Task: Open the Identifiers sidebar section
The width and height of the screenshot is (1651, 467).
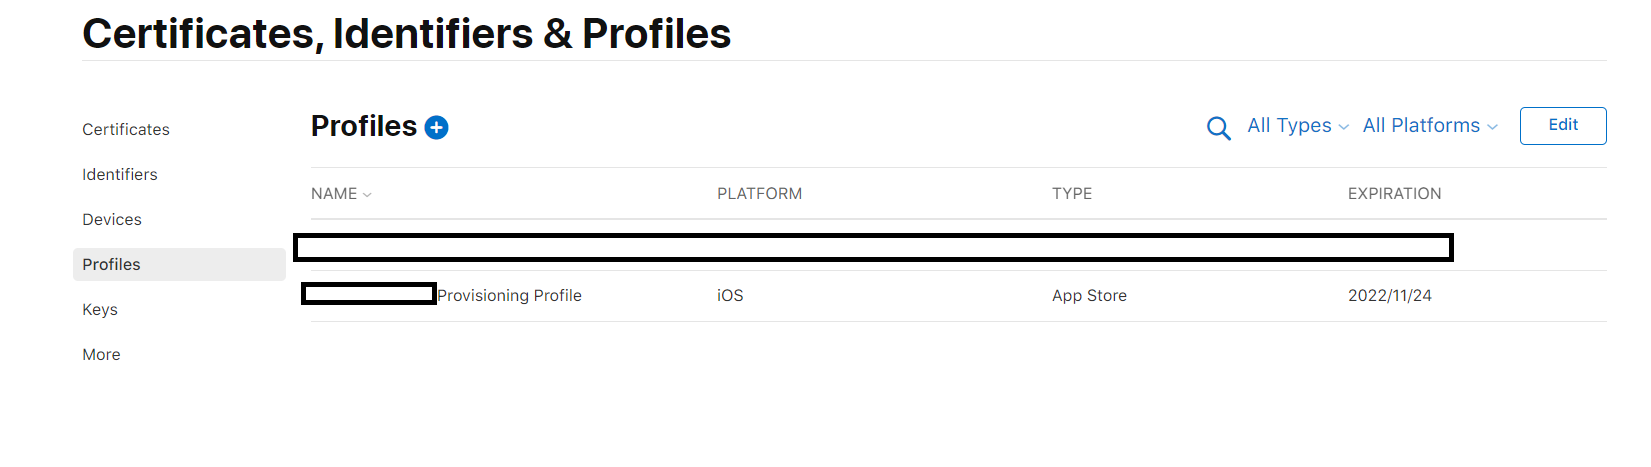Action: click(120, 175)
